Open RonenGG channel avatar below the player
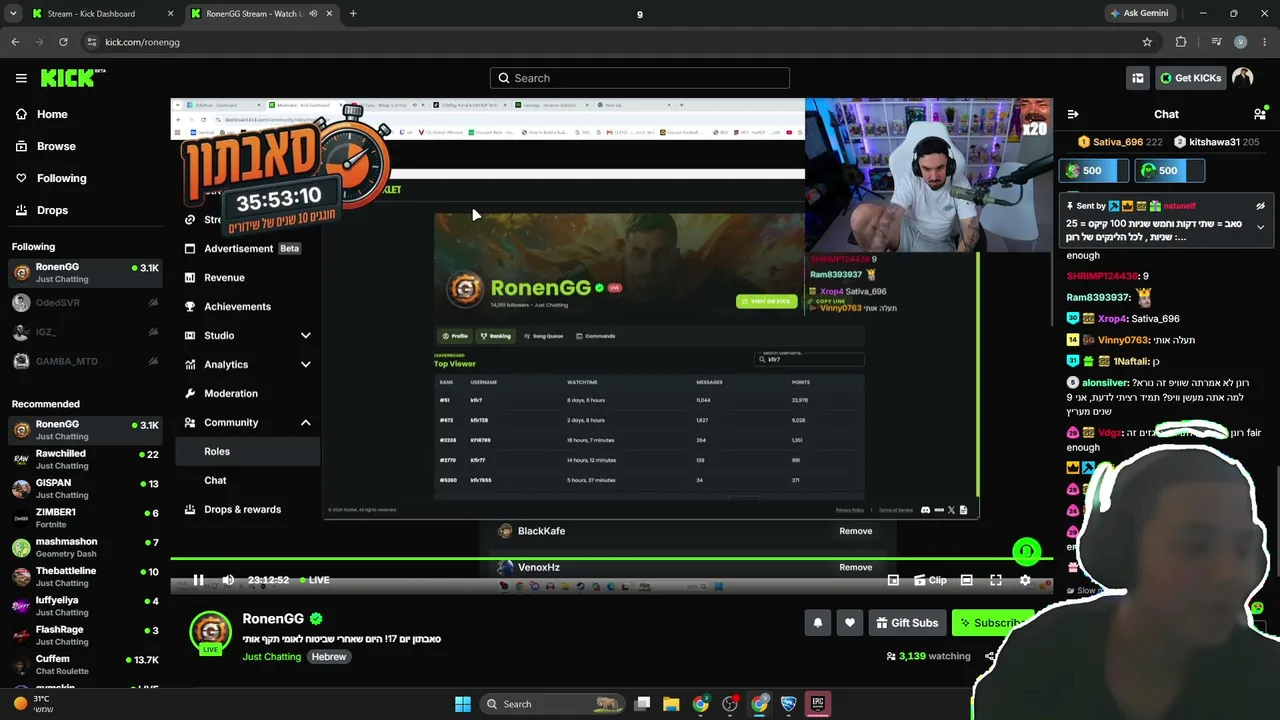Viewport: 1280px width, 720px height. [x=210, y=630]
